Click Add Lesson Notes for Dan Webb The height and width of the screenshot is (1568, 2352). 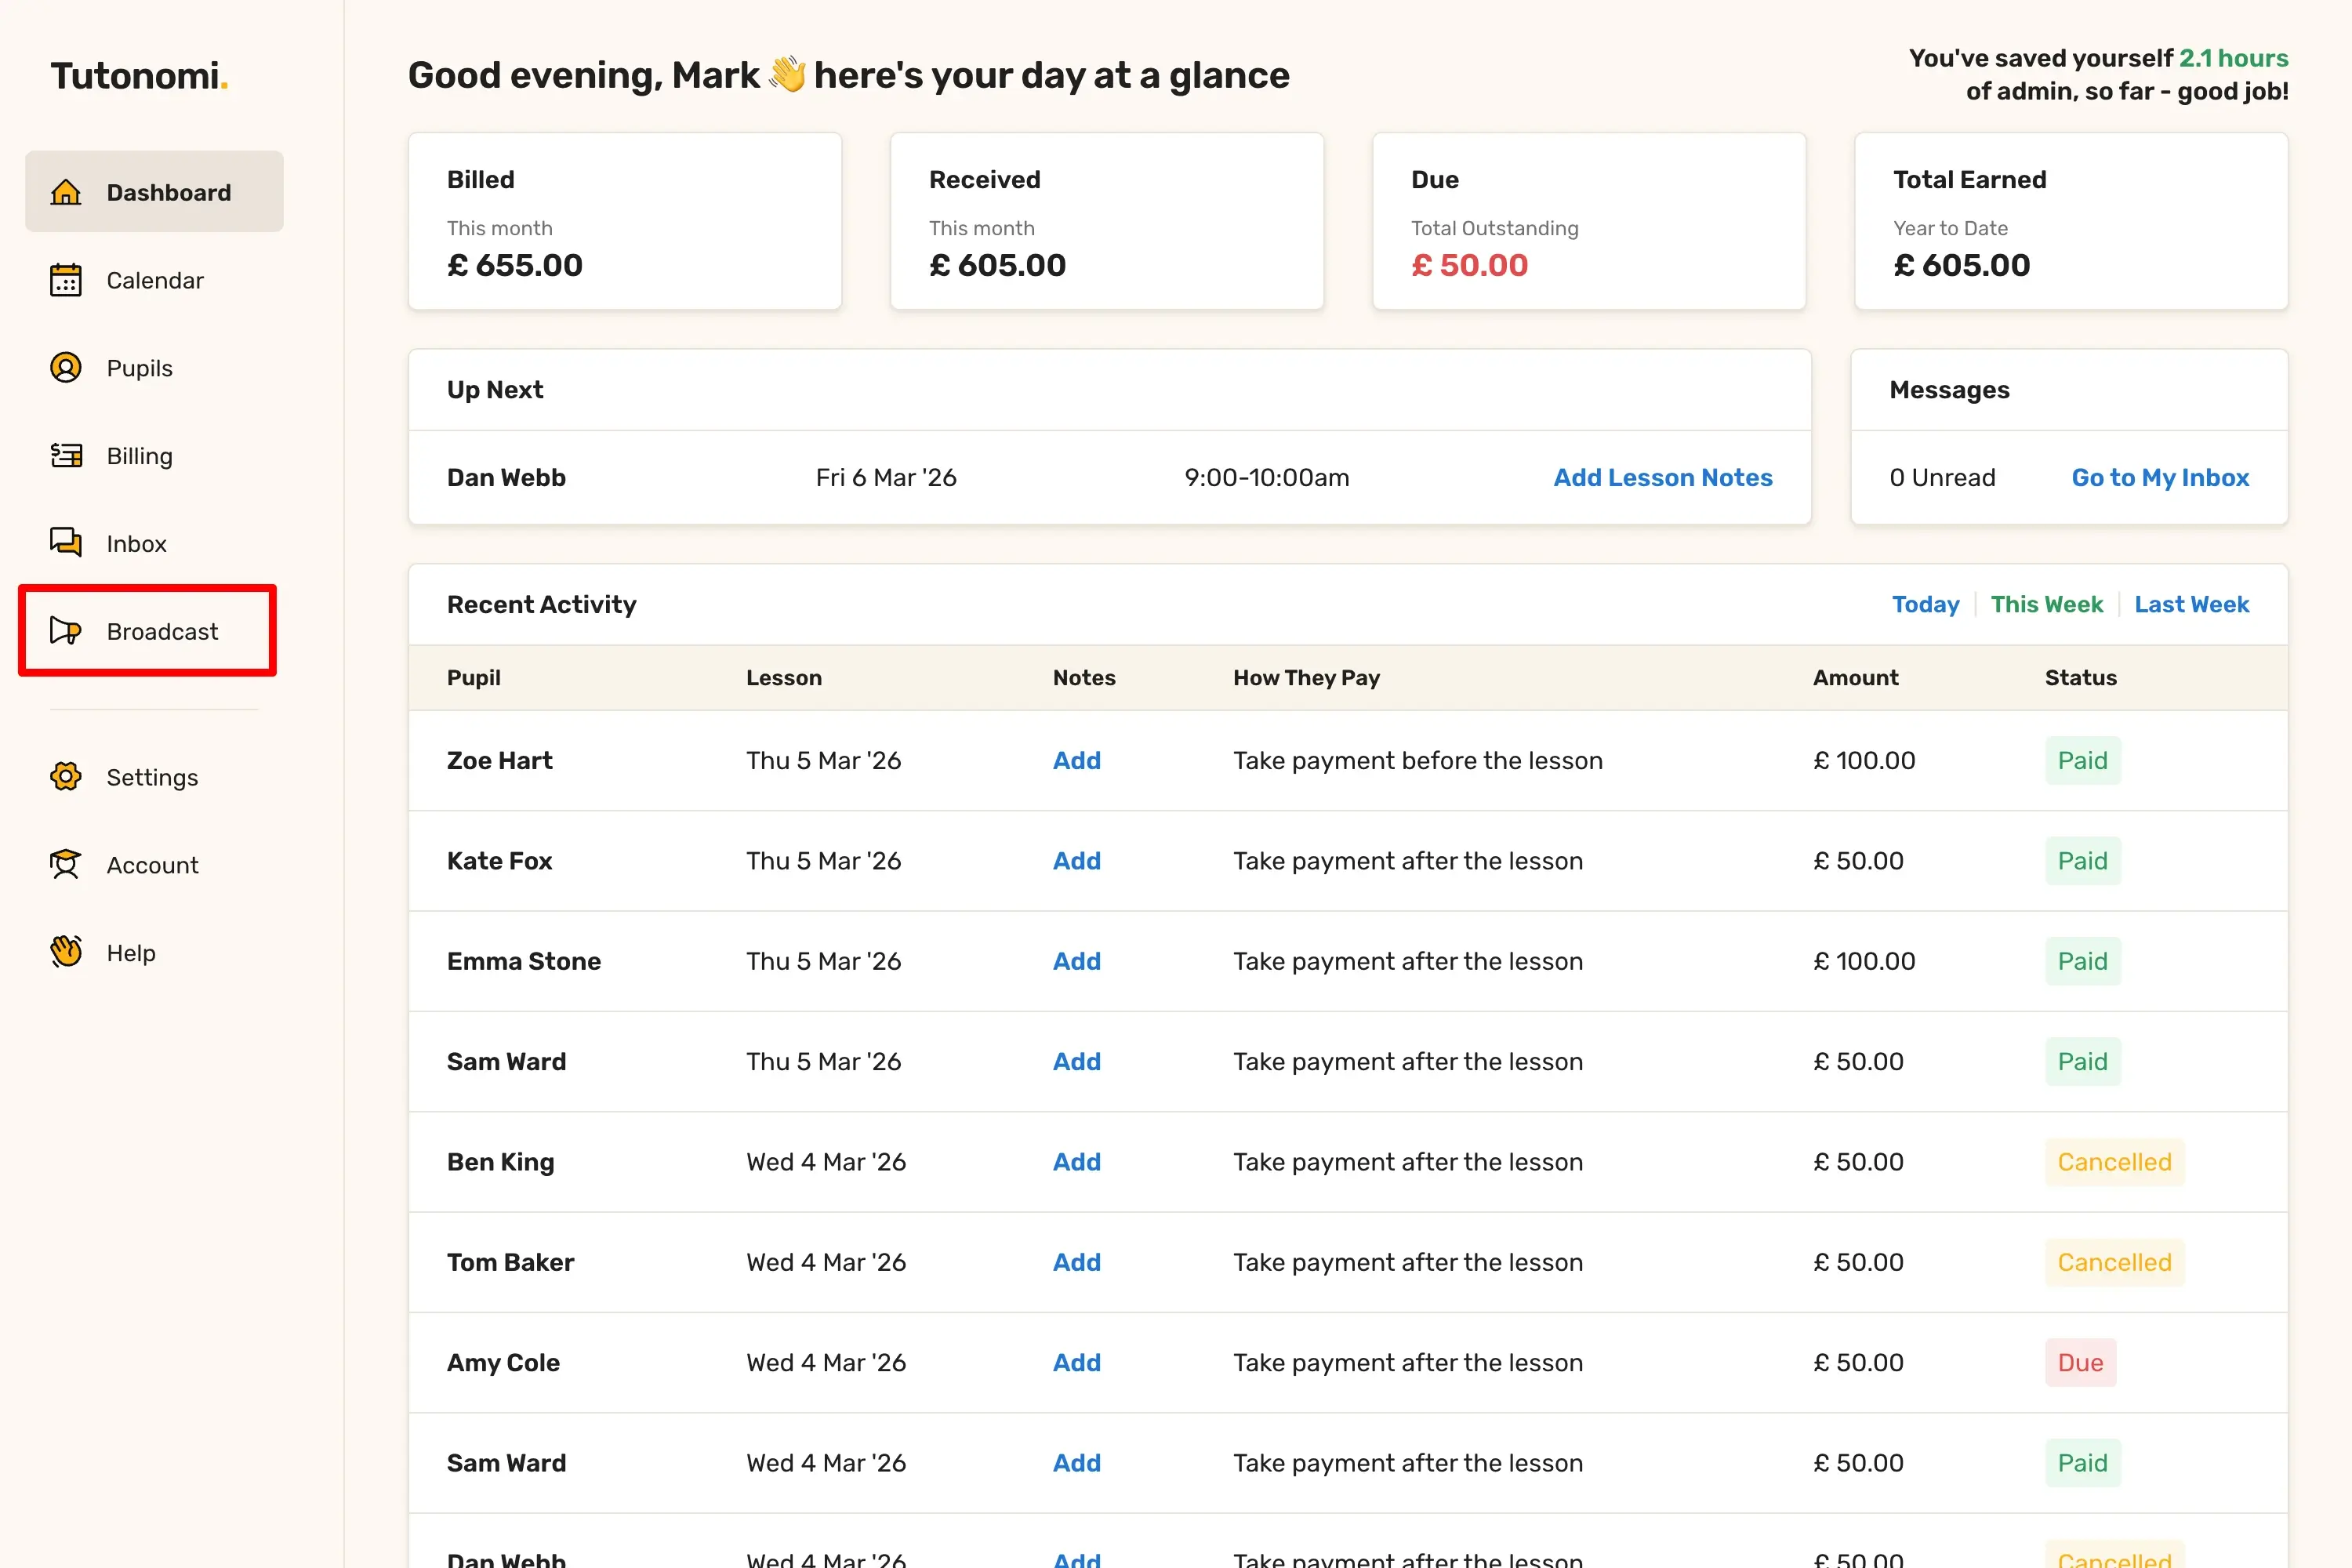click(1662, 478)
